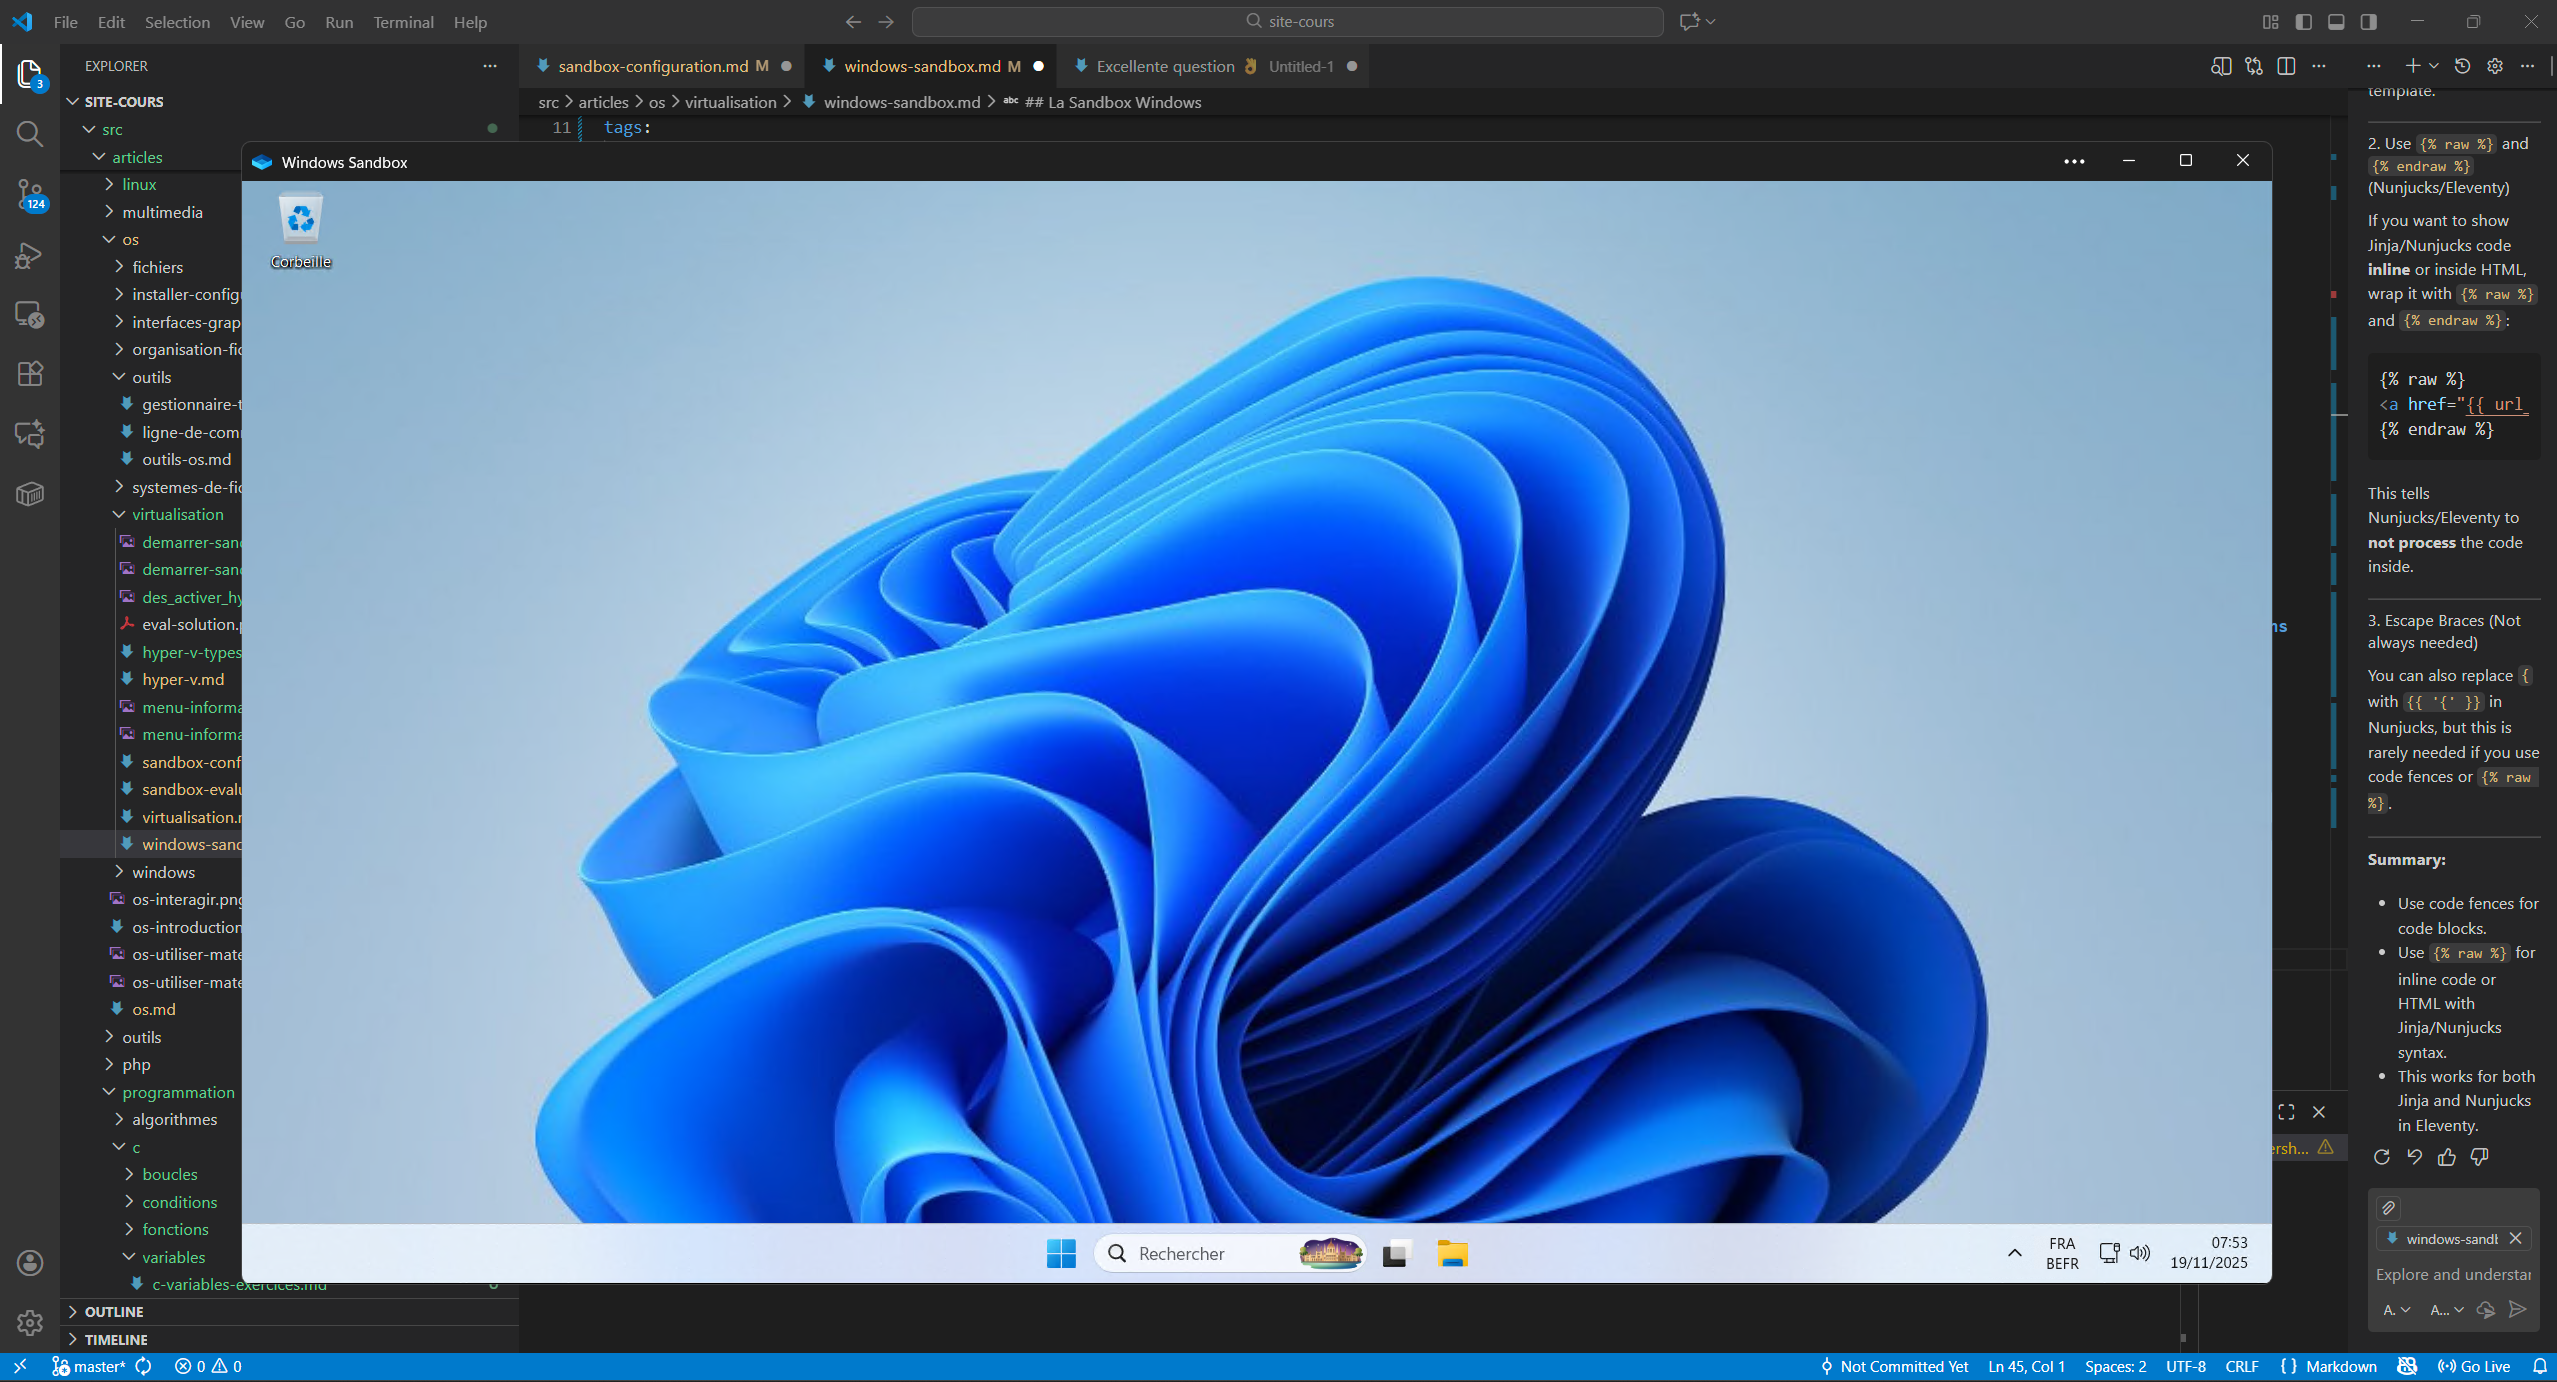This screenshot has height=1382, width=2557.
Task: Start a new chat with plus icon
Action: [2412, 66]
